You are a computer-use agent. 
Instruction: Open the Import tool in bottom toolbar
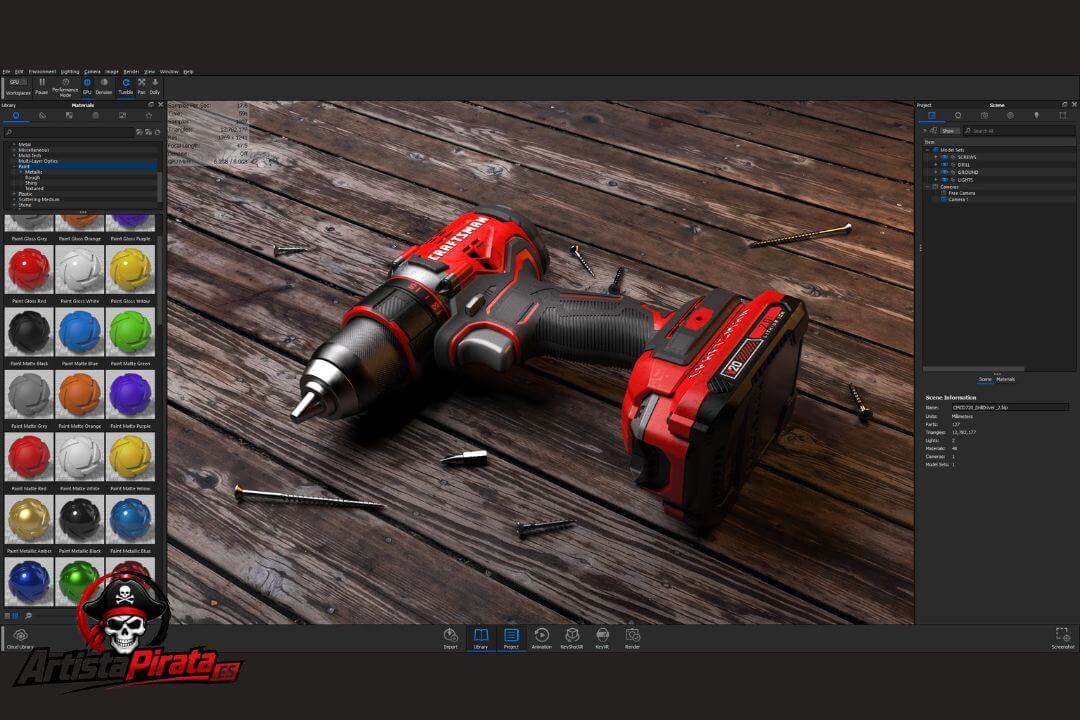click(x=450, y=638)
